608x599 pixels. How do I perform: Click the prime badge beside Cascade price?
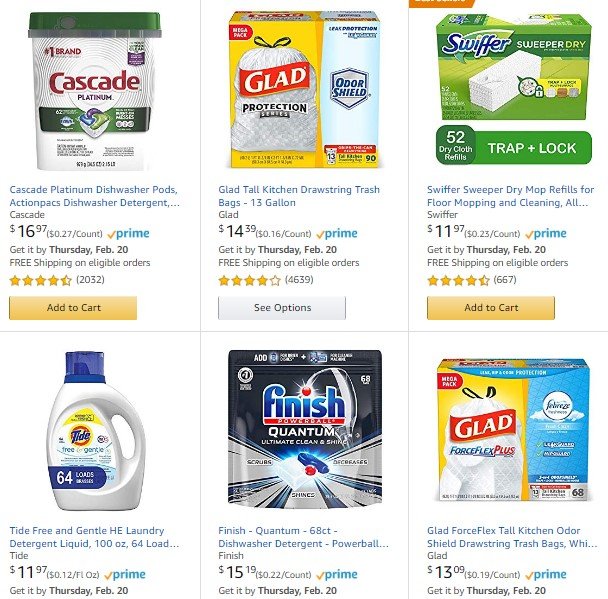128,233
